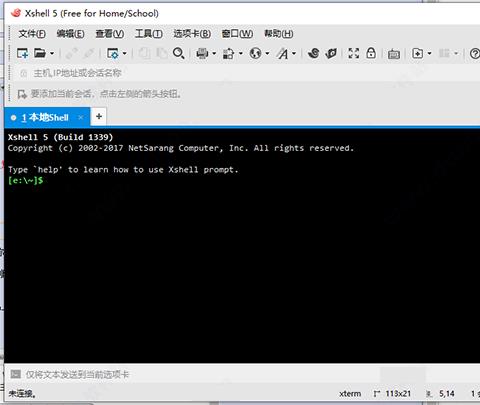Click the Find magnifier icon
The image size is (480, 405).
click(179, 53)
